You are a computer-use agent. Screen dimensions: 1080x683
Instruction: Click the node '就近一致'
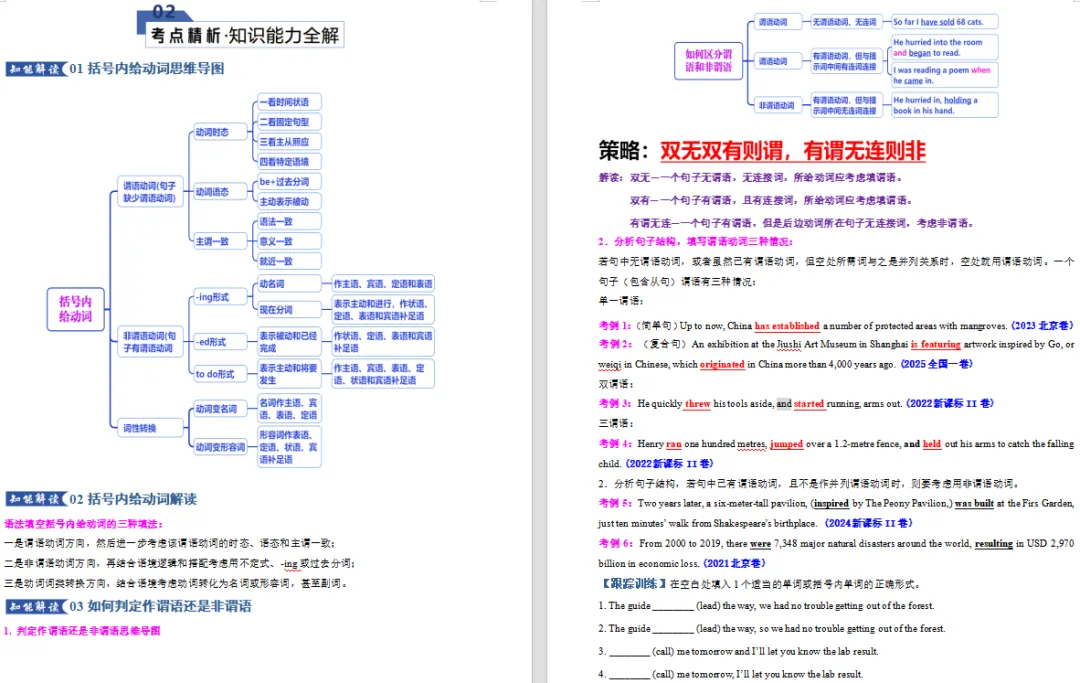[289, 261]
